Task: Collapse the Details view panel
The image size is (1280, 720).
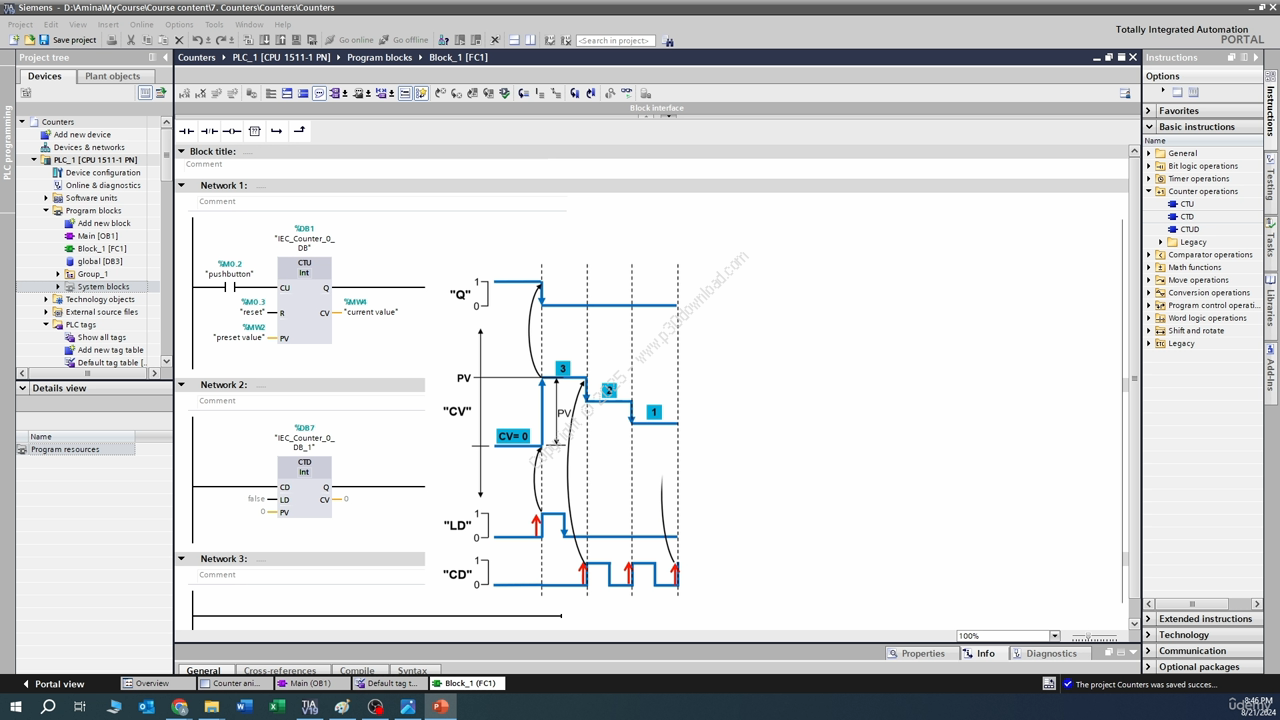Action: pyautogui.click(x=24, y=388)
